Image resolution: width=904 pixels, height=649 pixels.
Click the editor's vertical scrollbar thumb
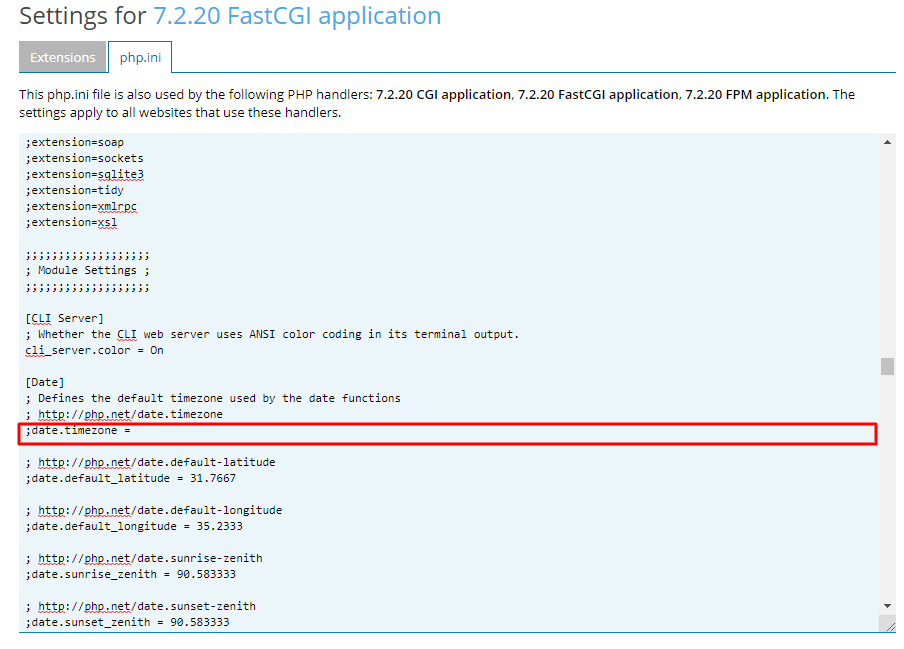click(x=887, y=366)
